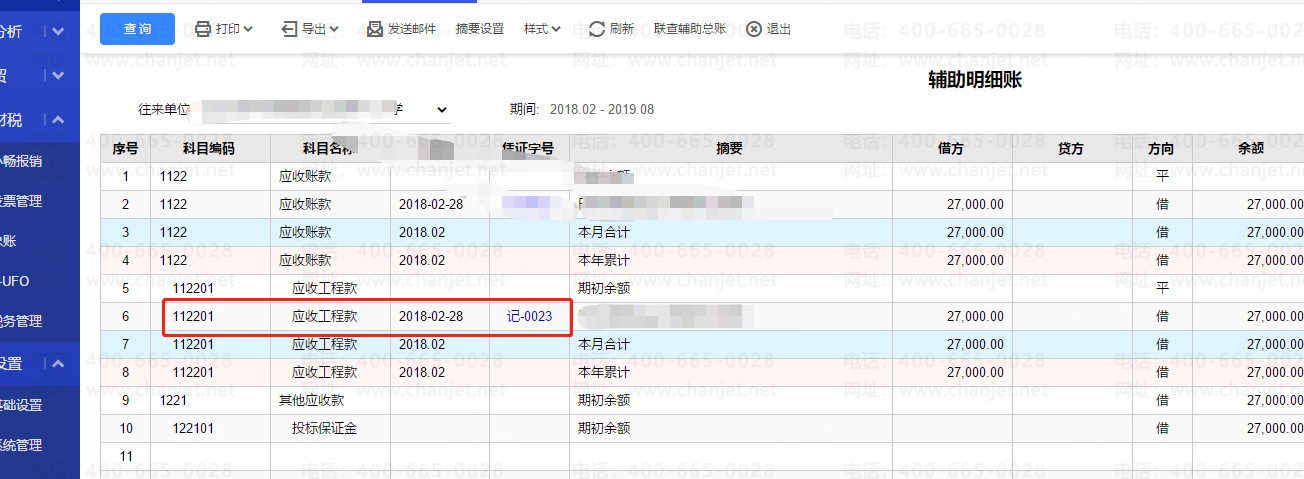Click 本月合计 in row 3
This screenshot has height=479, width=1304.
click(604, 232)
